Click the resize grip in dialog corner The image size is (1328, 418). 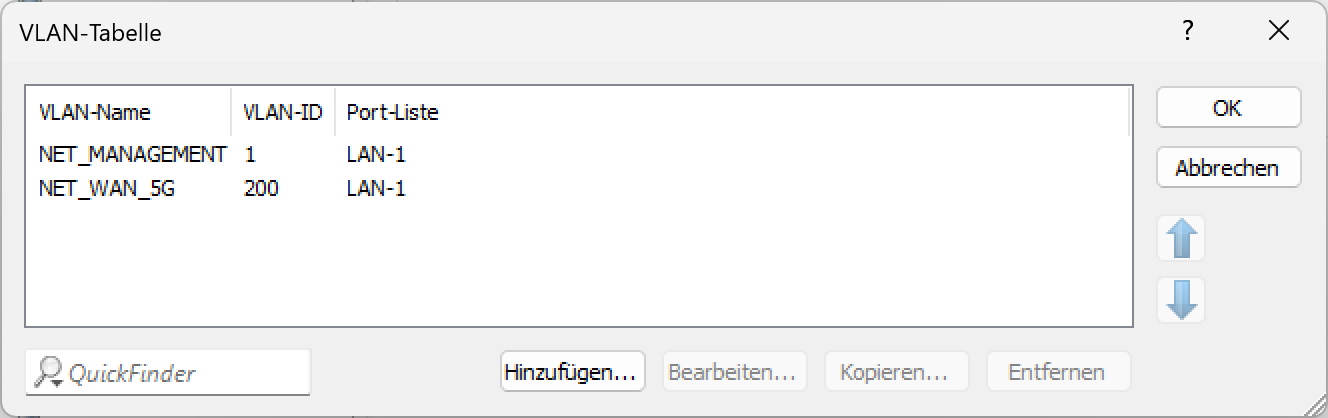(x=1317, y=407)
